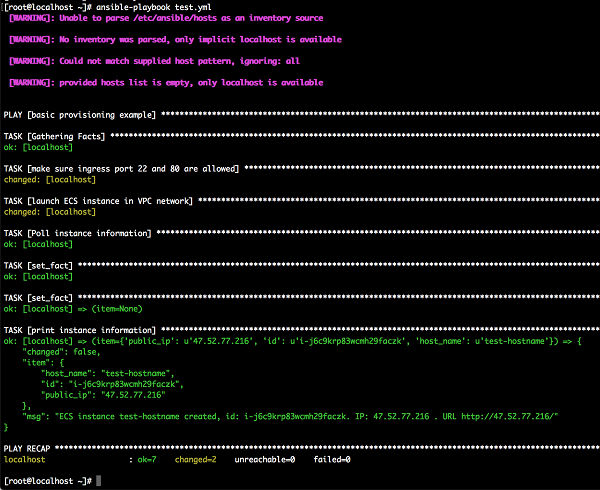Image resolution: width=600 pixels, height=490 pixels.
Task: Click the 'changed=2' recap value
Action: [196, 459]
